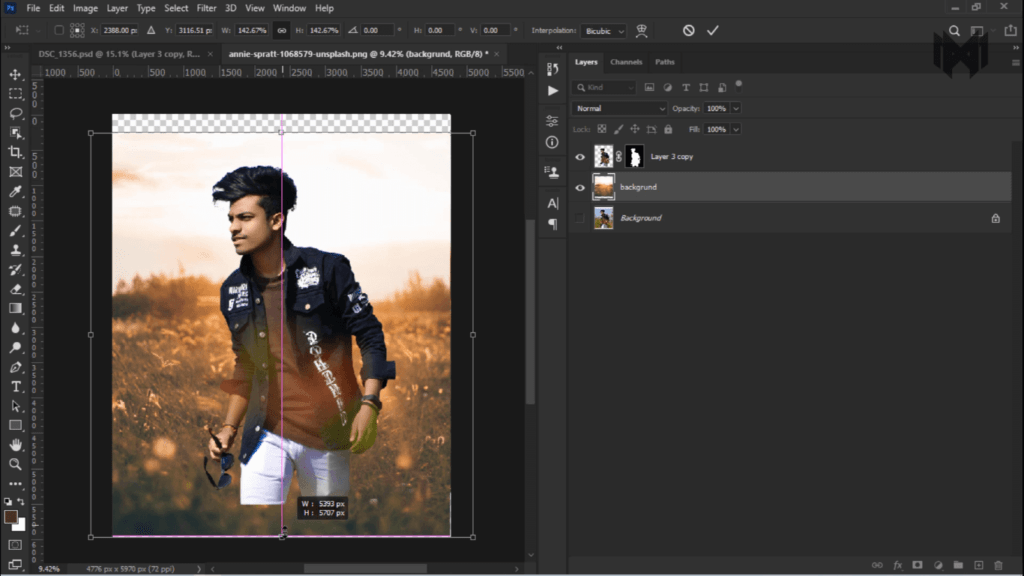Open the Actions panel play icon

point(552,91)
